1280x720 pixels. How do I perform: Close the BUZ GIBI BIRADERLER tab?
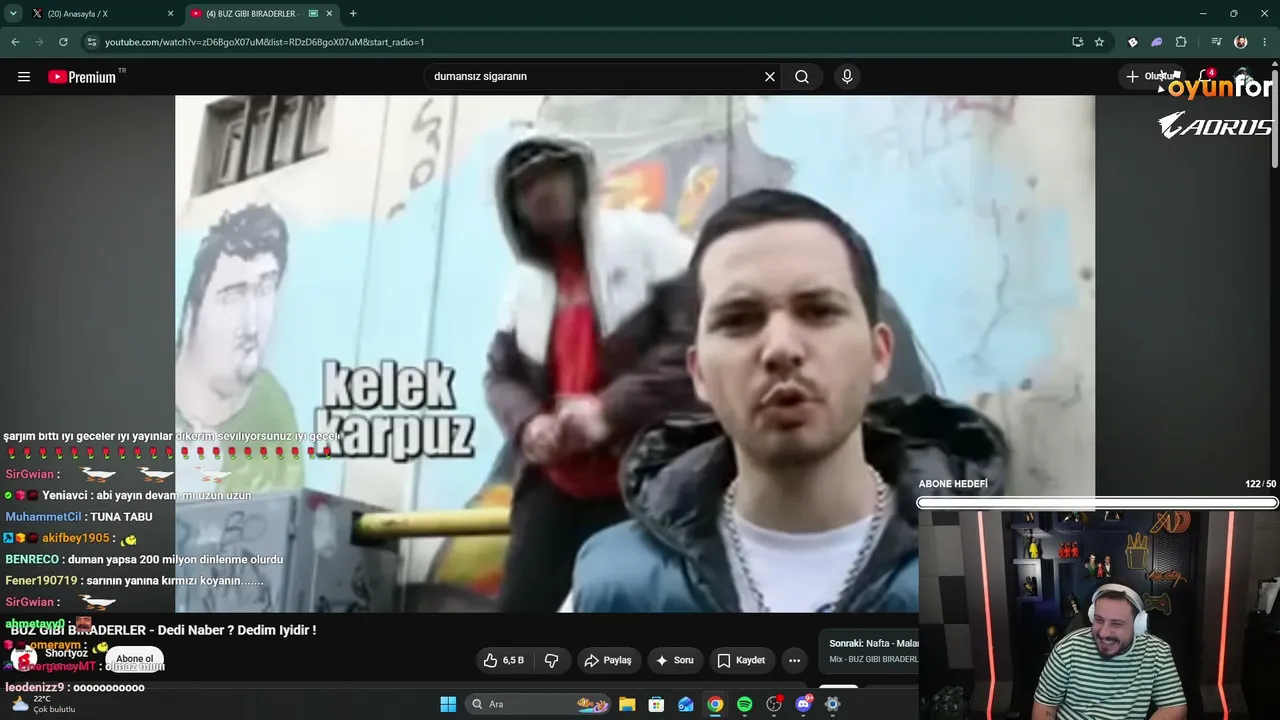pyautogui.click(x=329, y=14)
